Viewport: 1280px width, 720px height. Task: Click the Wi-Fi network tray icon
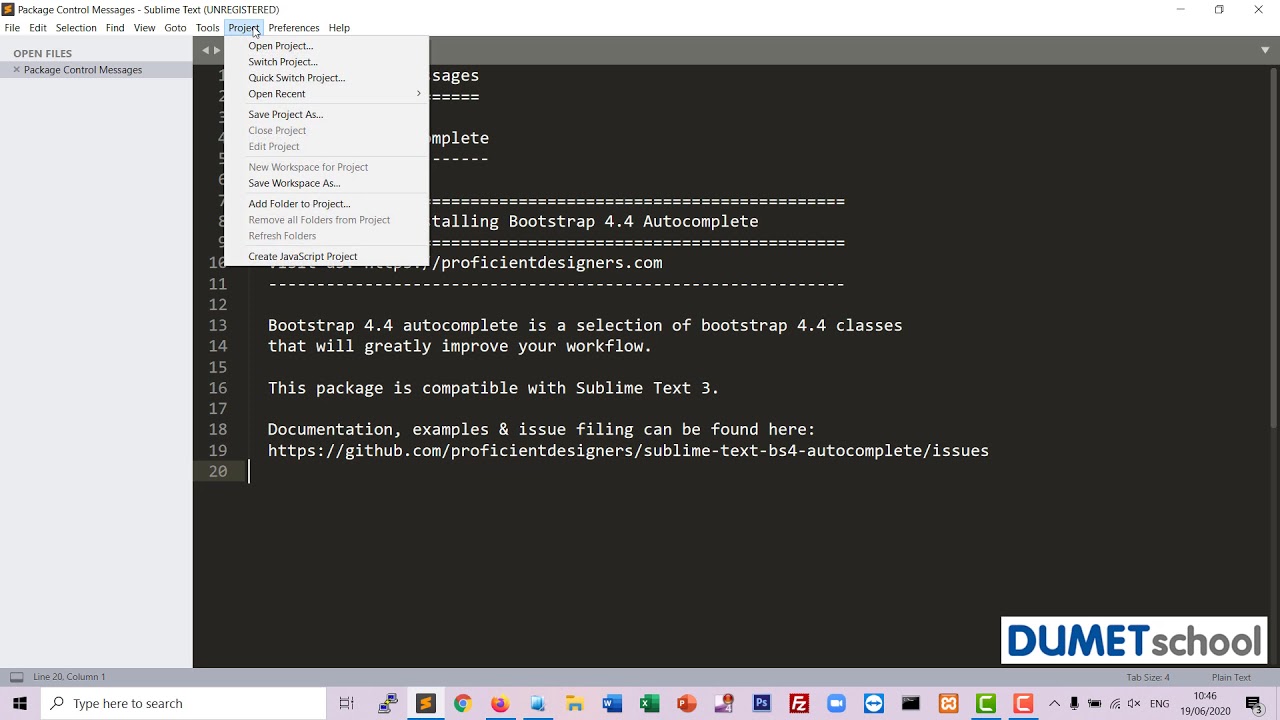click(x=1114, y=703)
